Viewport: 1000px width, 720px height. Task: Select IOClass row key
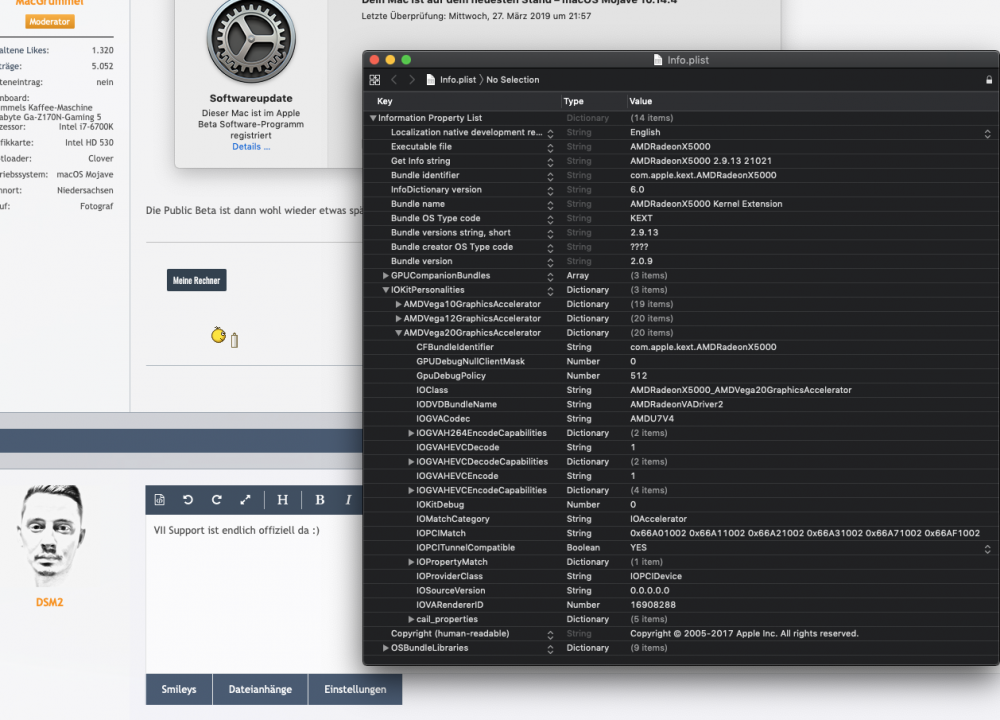[432, 390]
